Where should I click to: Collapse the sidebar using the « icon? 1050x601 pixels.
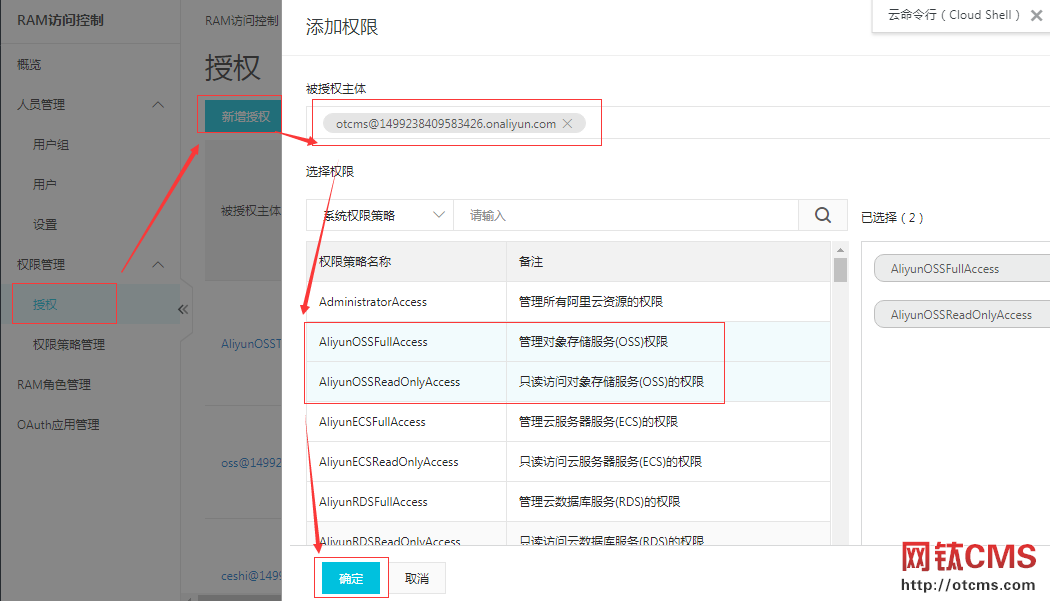click(183, 310)
